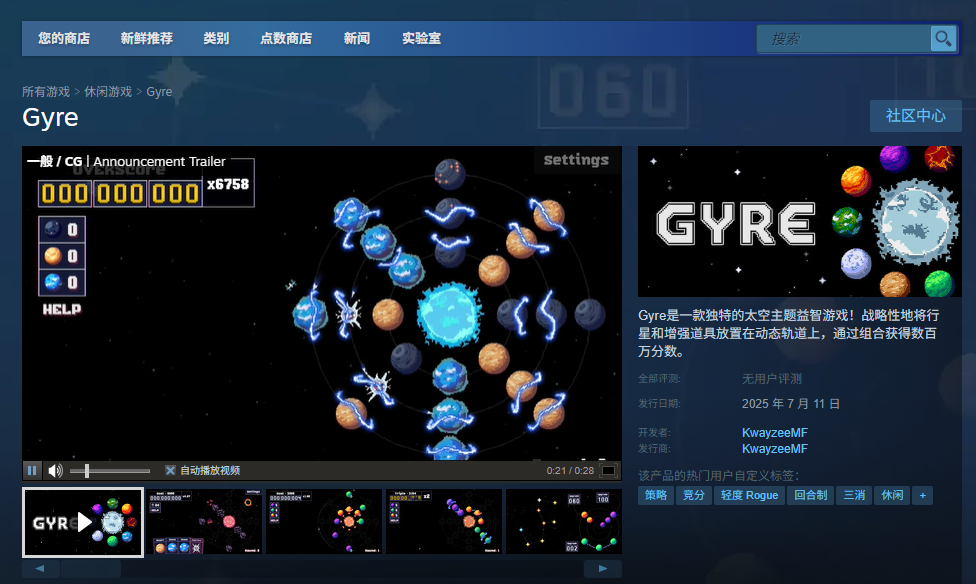
Task: Click the 所有游戏 breadcrumb link
Action: 46,91
